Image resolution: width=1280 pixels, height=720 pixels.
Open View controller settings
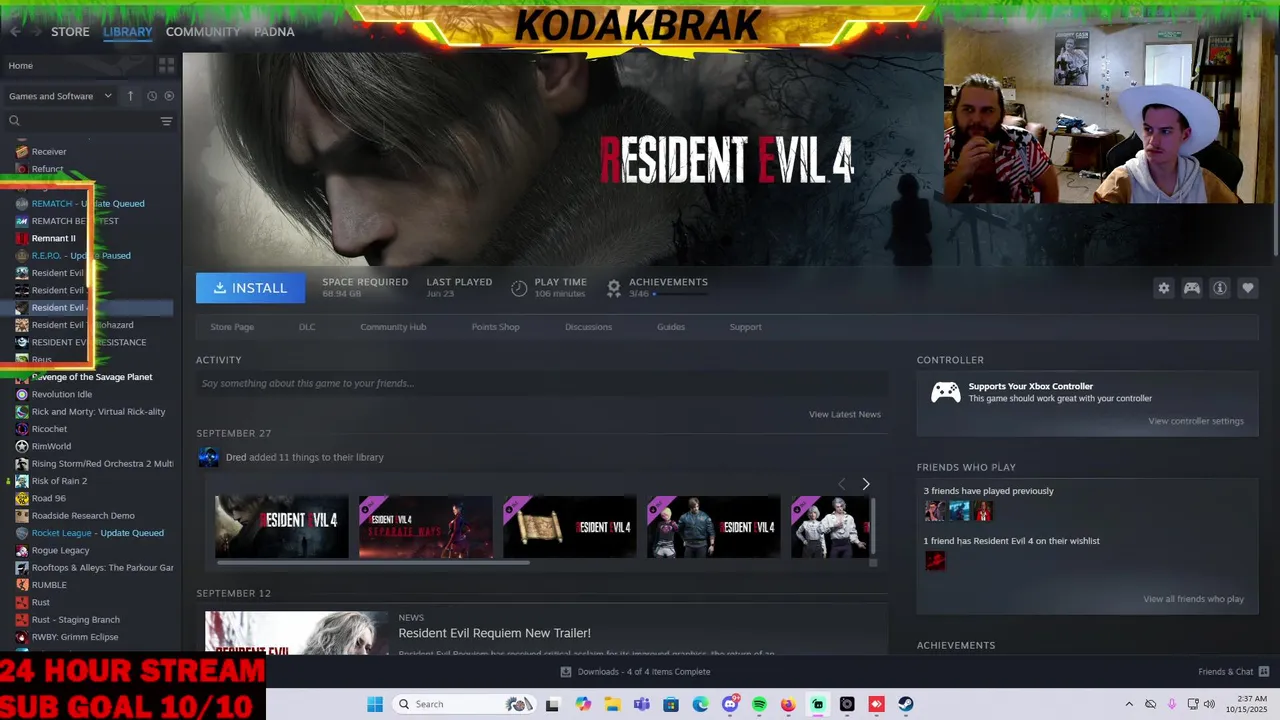pos(1196,421)
